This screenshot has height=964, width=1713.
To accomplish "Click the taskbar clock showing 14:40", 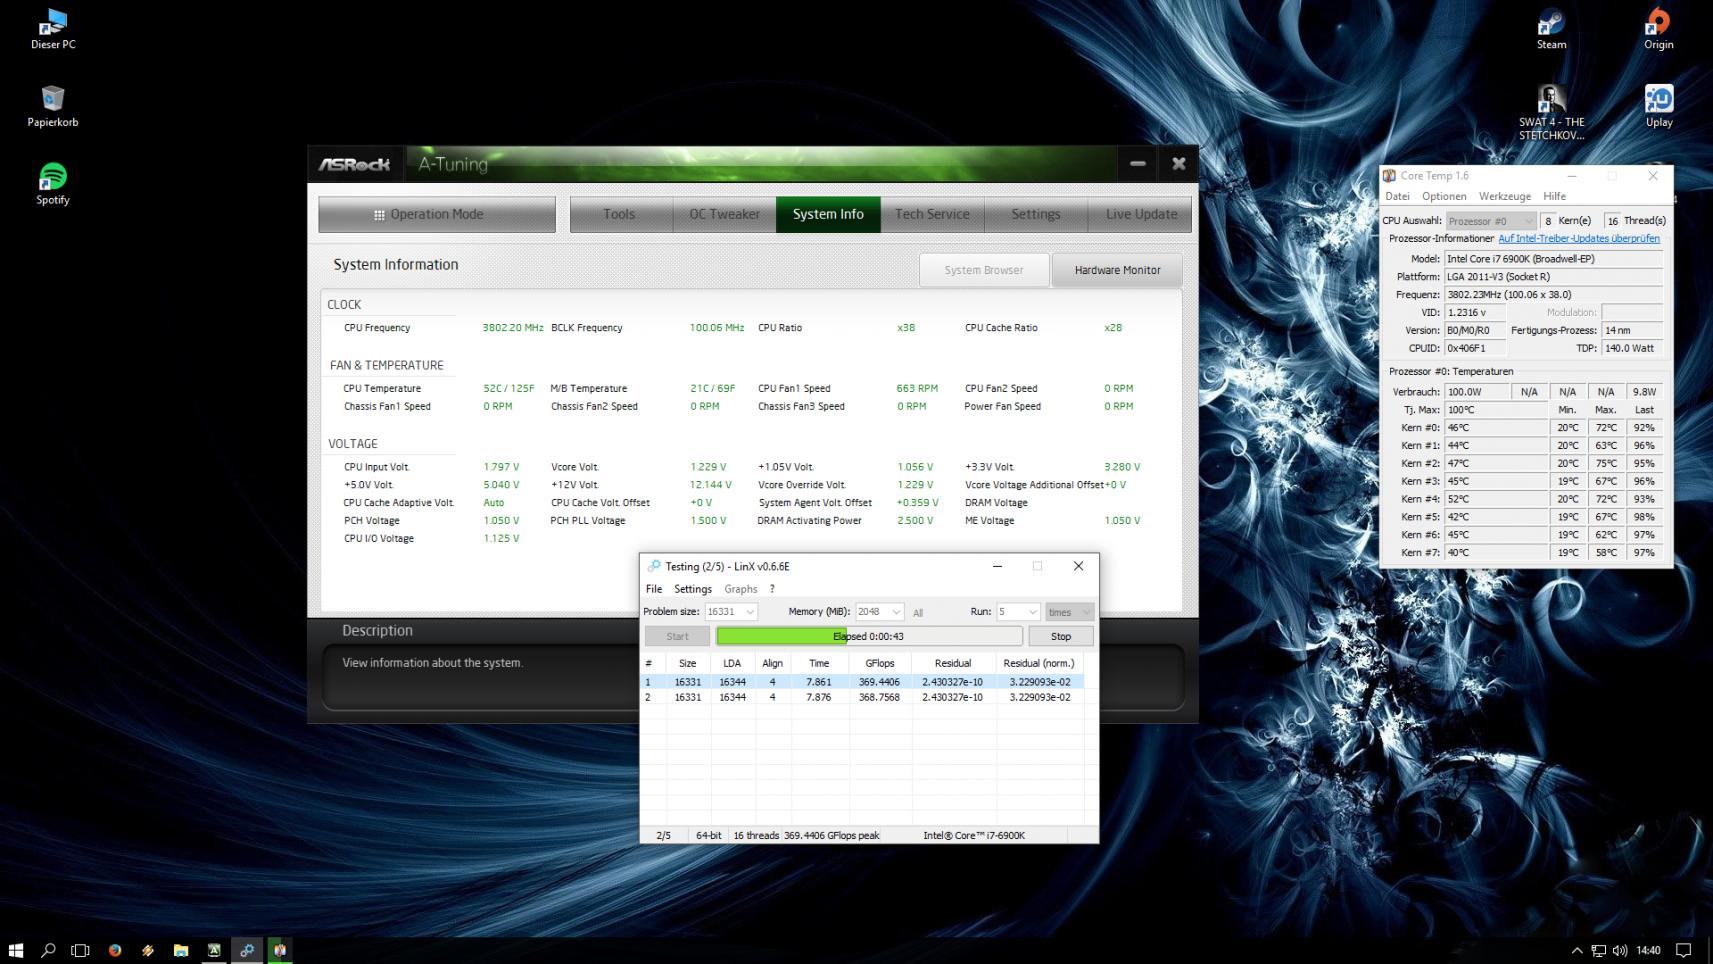I will click(1649, 950).
